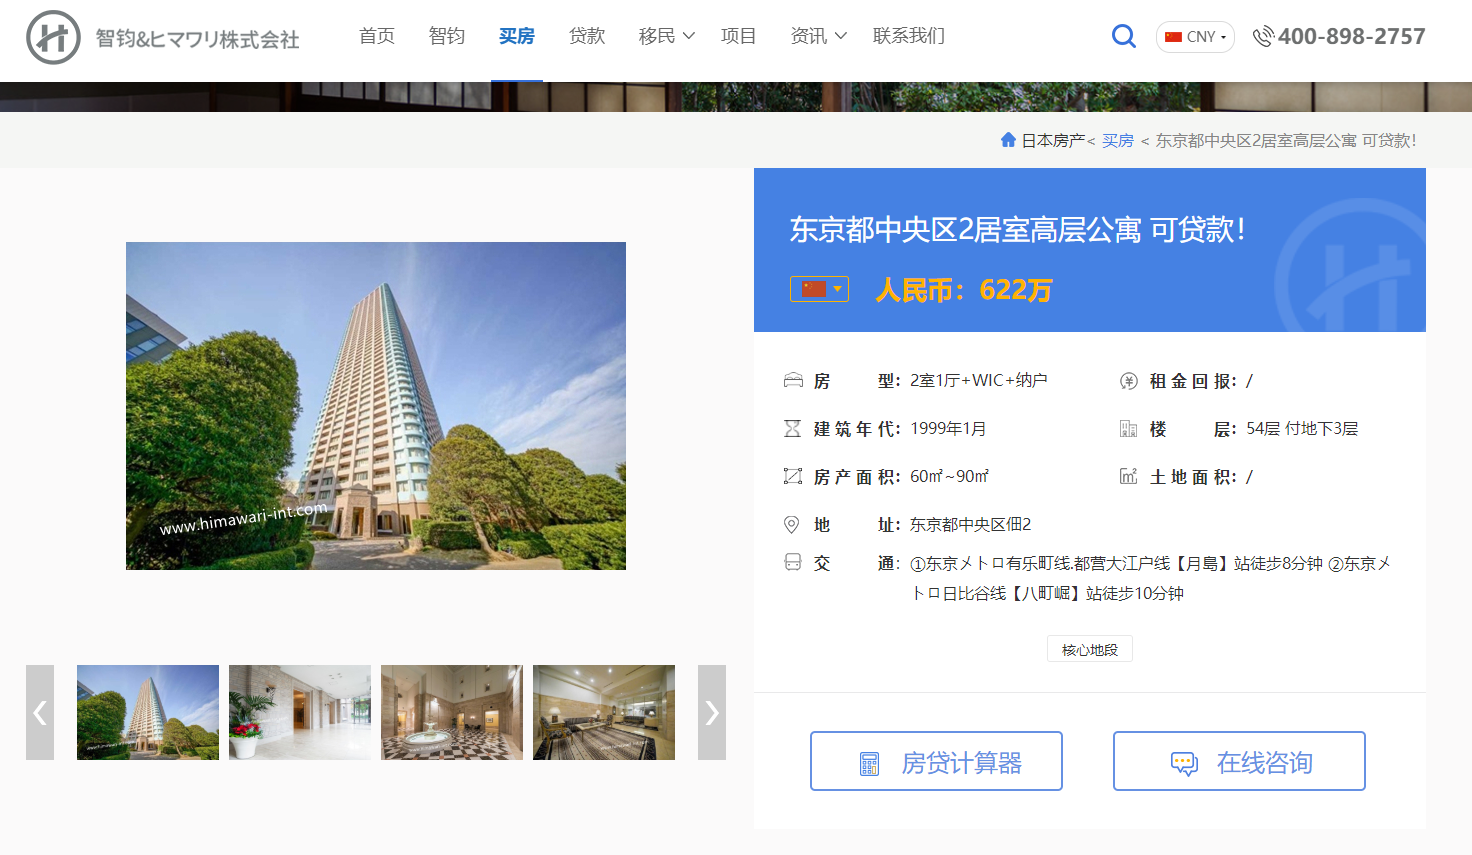Click the magnifier search icon

coord(1123,37)
